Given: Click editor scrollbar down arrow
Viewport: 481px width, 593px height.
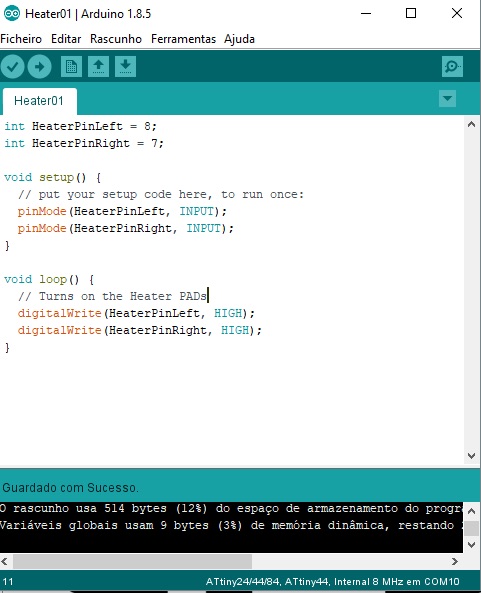Looking at the screenshot, I should coord(471,456).
